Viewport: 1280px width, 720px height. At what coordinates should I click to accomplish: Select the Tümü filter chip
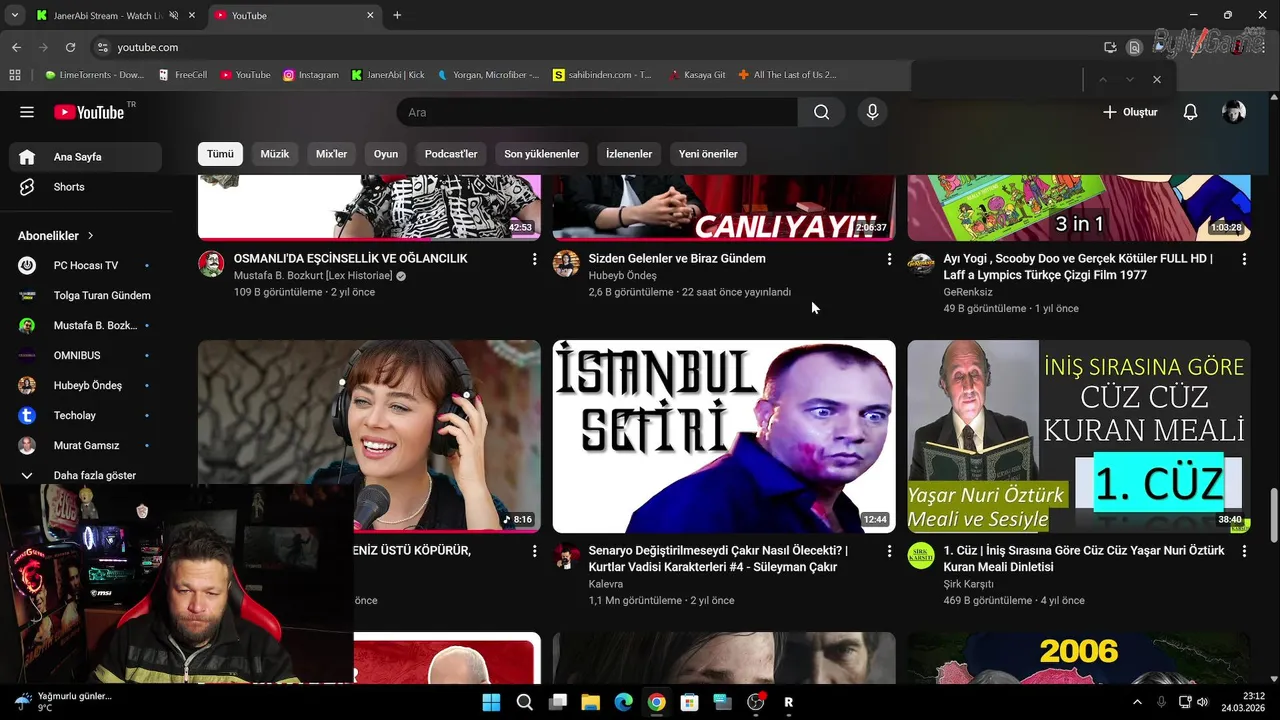220,154
